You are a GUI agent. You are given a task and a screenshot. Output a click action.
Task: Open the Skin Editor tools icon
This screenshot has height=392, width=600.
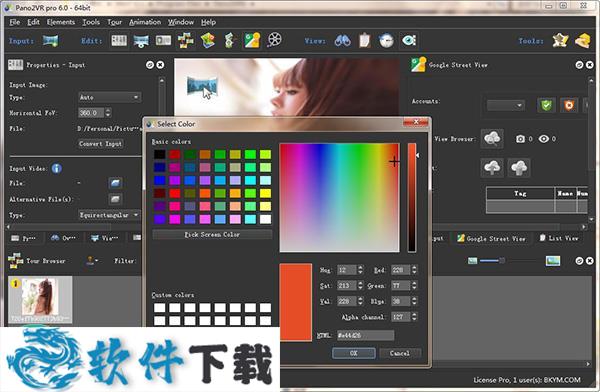pos(561,40)
